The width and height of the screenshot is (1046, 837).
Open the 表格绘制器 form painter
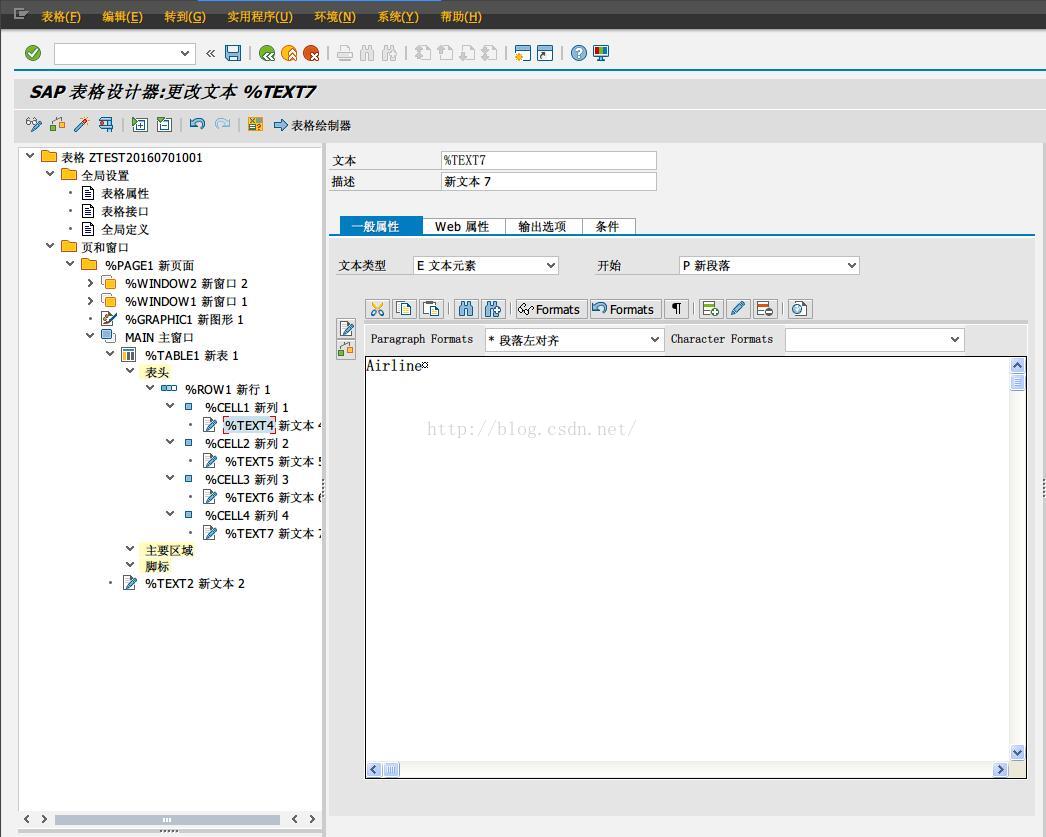(312, 125)
